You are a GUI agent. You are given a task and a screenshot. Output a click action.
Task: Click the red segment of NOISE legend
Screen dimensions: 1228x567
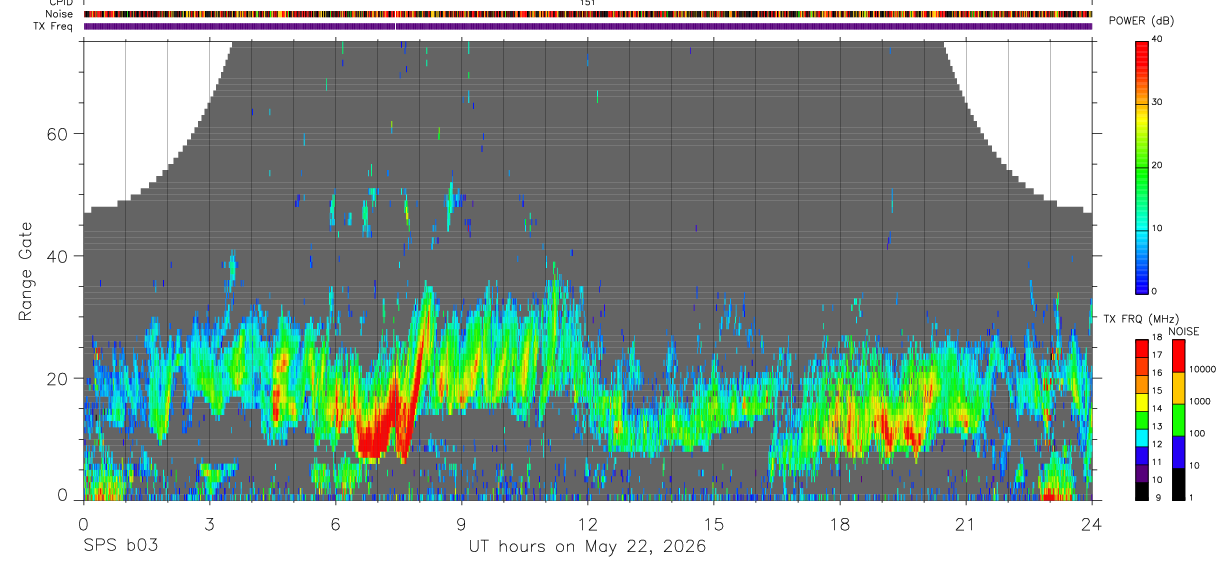tap(1180, 356)
